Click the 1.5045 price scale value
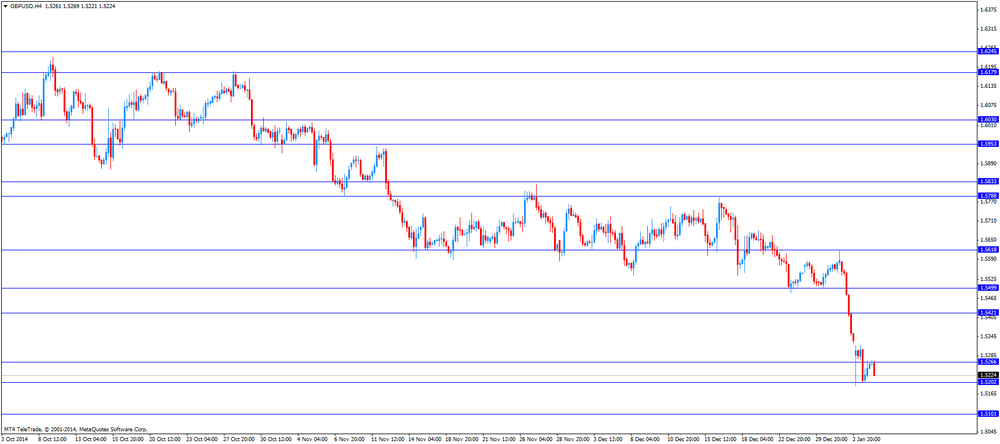Viewport: 1000px width, 444px height. click(x=989, y=433)
